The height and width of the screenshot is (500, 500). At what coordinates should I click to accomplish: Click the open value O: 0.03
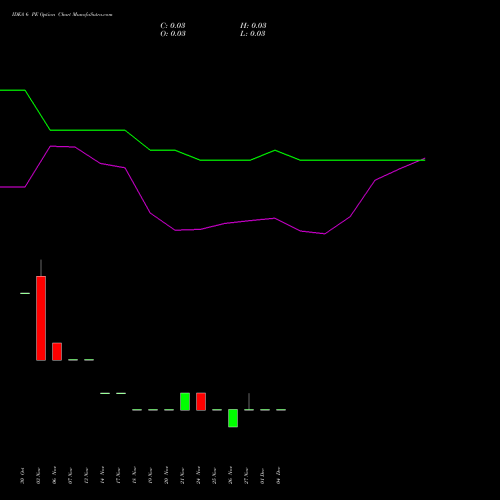tap(173, 34)
